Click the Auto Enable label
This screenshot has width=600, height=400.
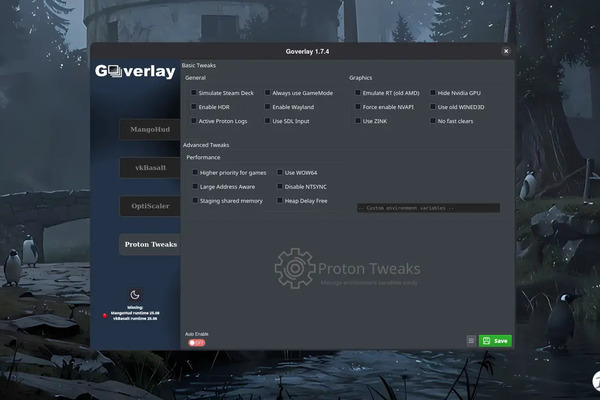click(197, 334)
